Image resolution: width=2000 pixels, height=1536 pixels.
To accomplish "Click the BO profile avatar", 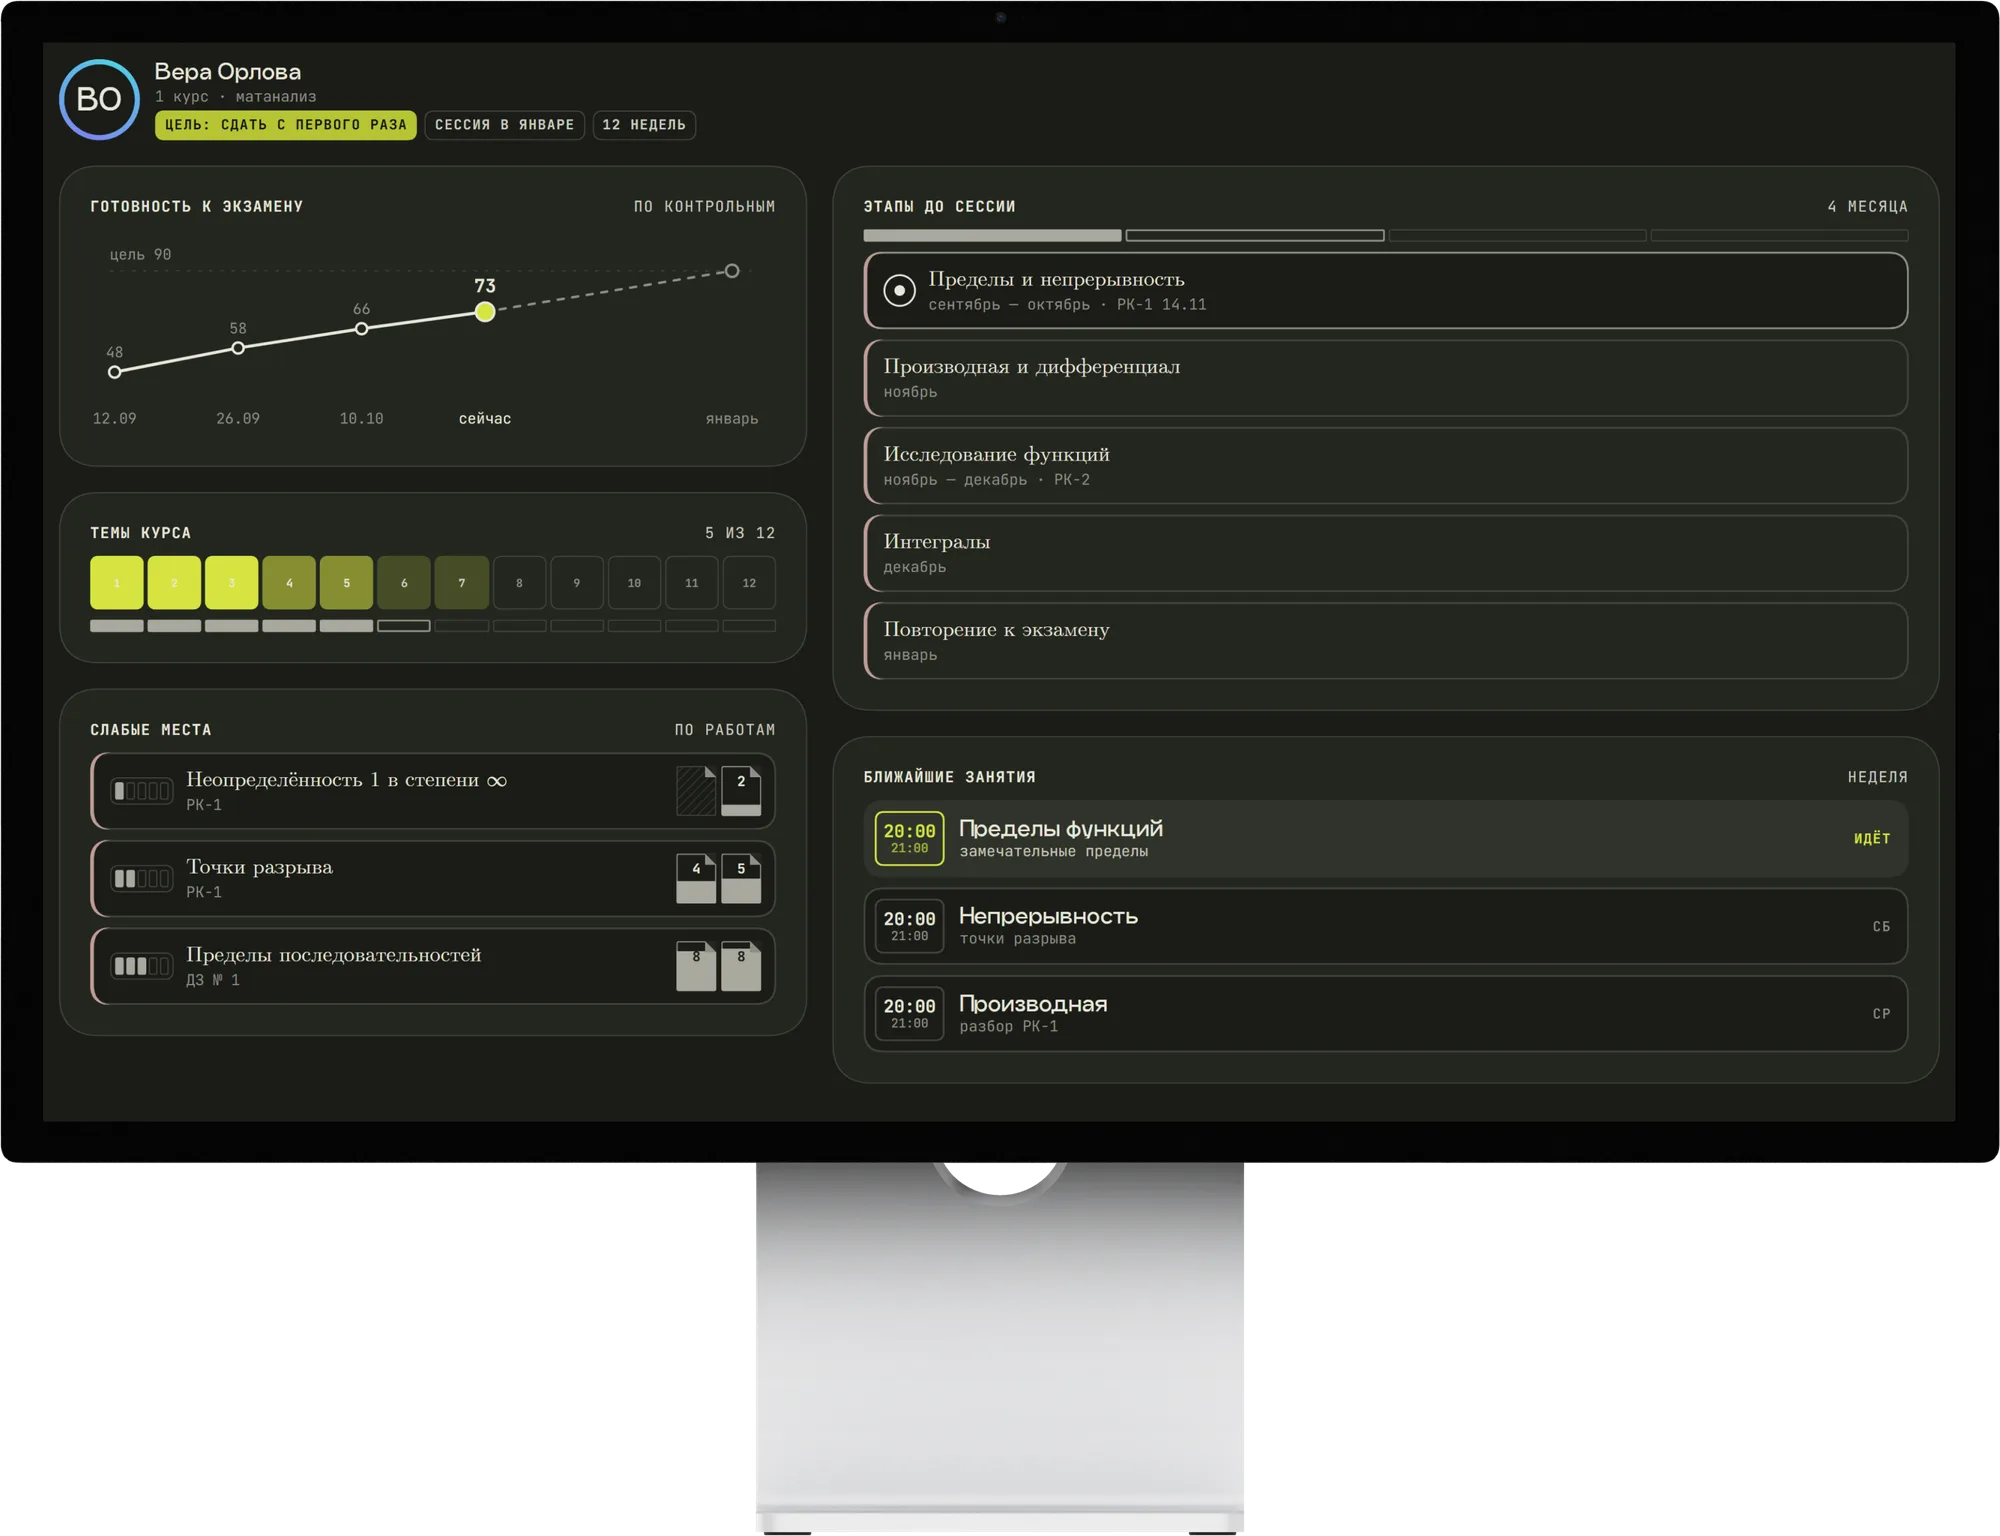I will tap(99, 99).
